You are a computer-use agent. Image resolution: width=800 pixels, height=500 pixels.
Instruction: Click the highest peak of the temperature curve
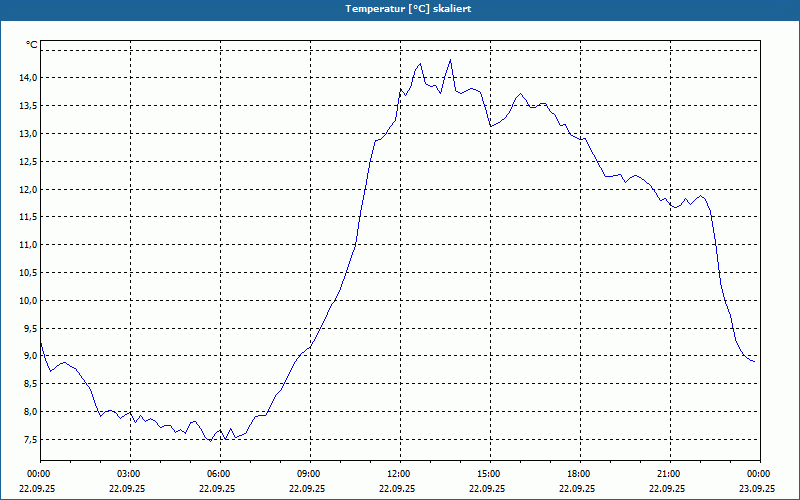tap(450, 60)
